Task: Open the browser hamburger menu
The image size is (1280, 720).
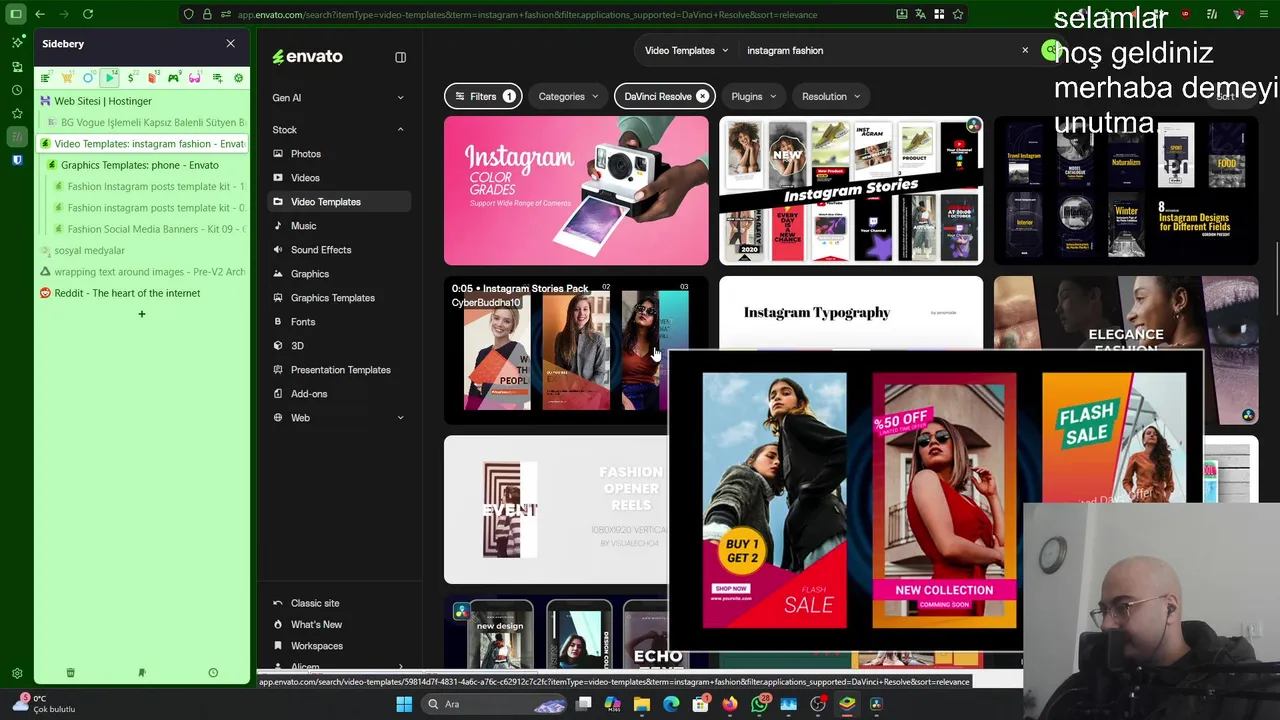Action: click(1264, 14)
